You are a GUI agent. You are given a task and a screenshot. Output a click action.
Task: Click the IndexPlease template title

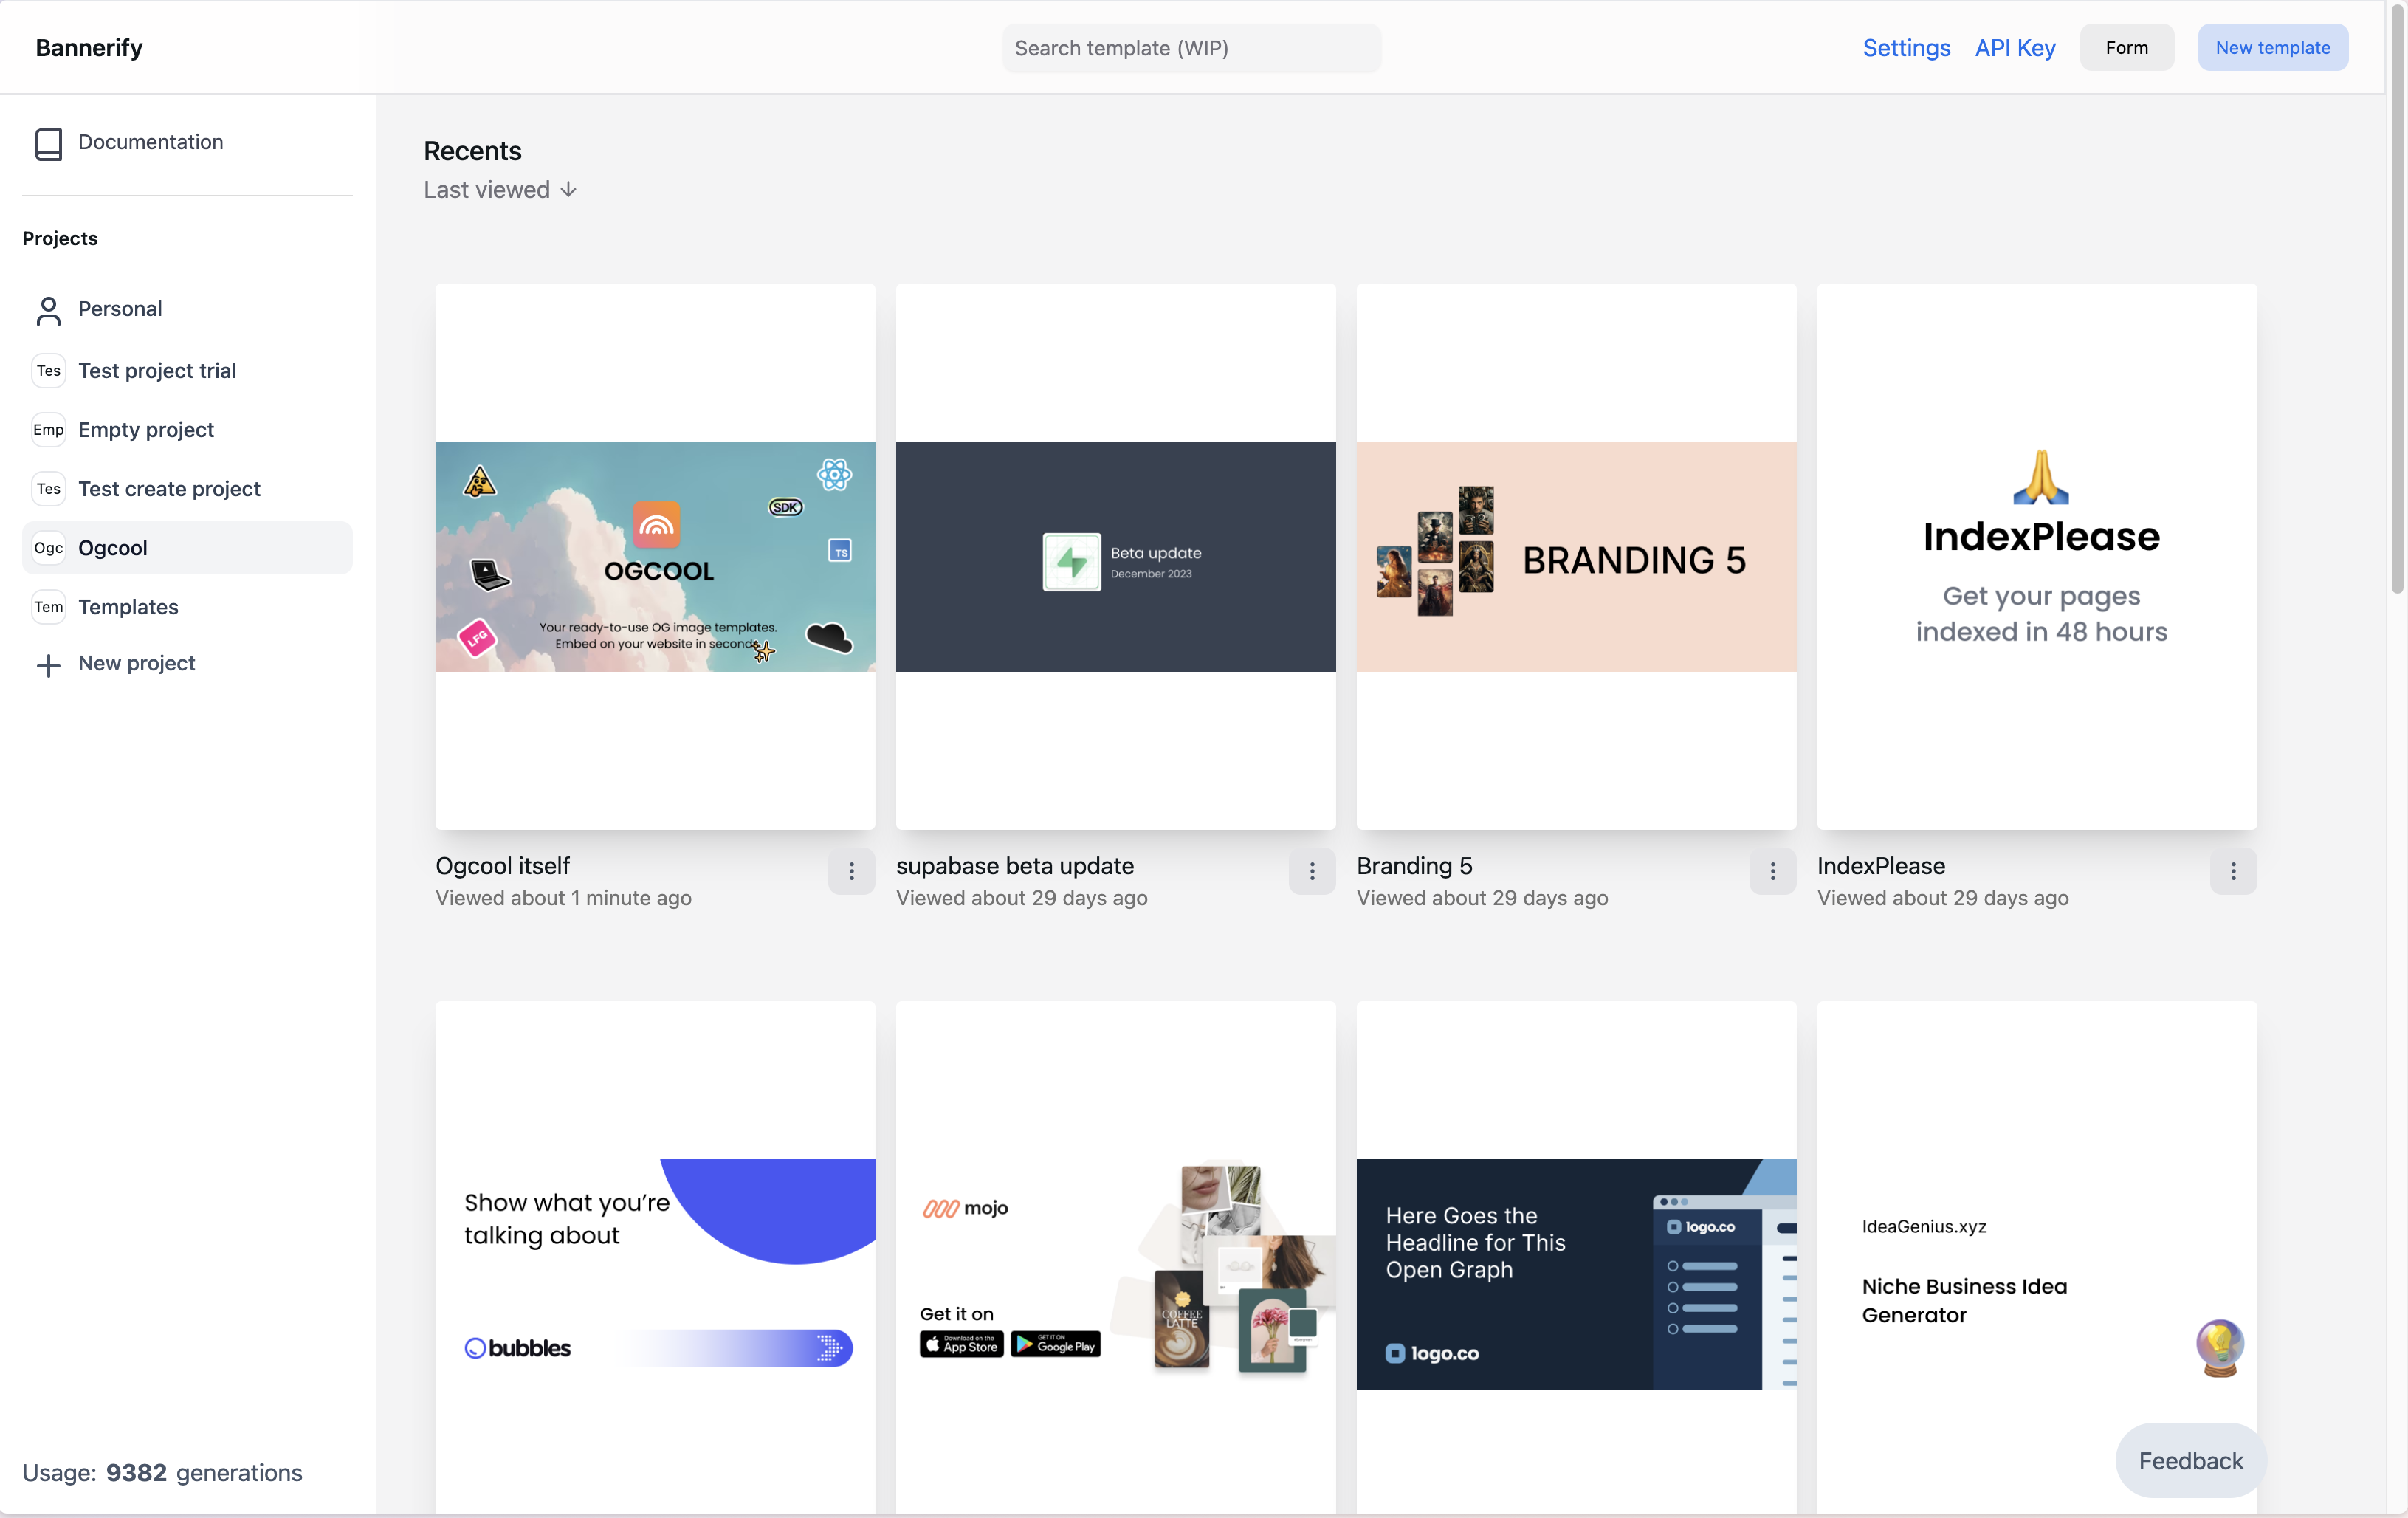pos(1880,866)
